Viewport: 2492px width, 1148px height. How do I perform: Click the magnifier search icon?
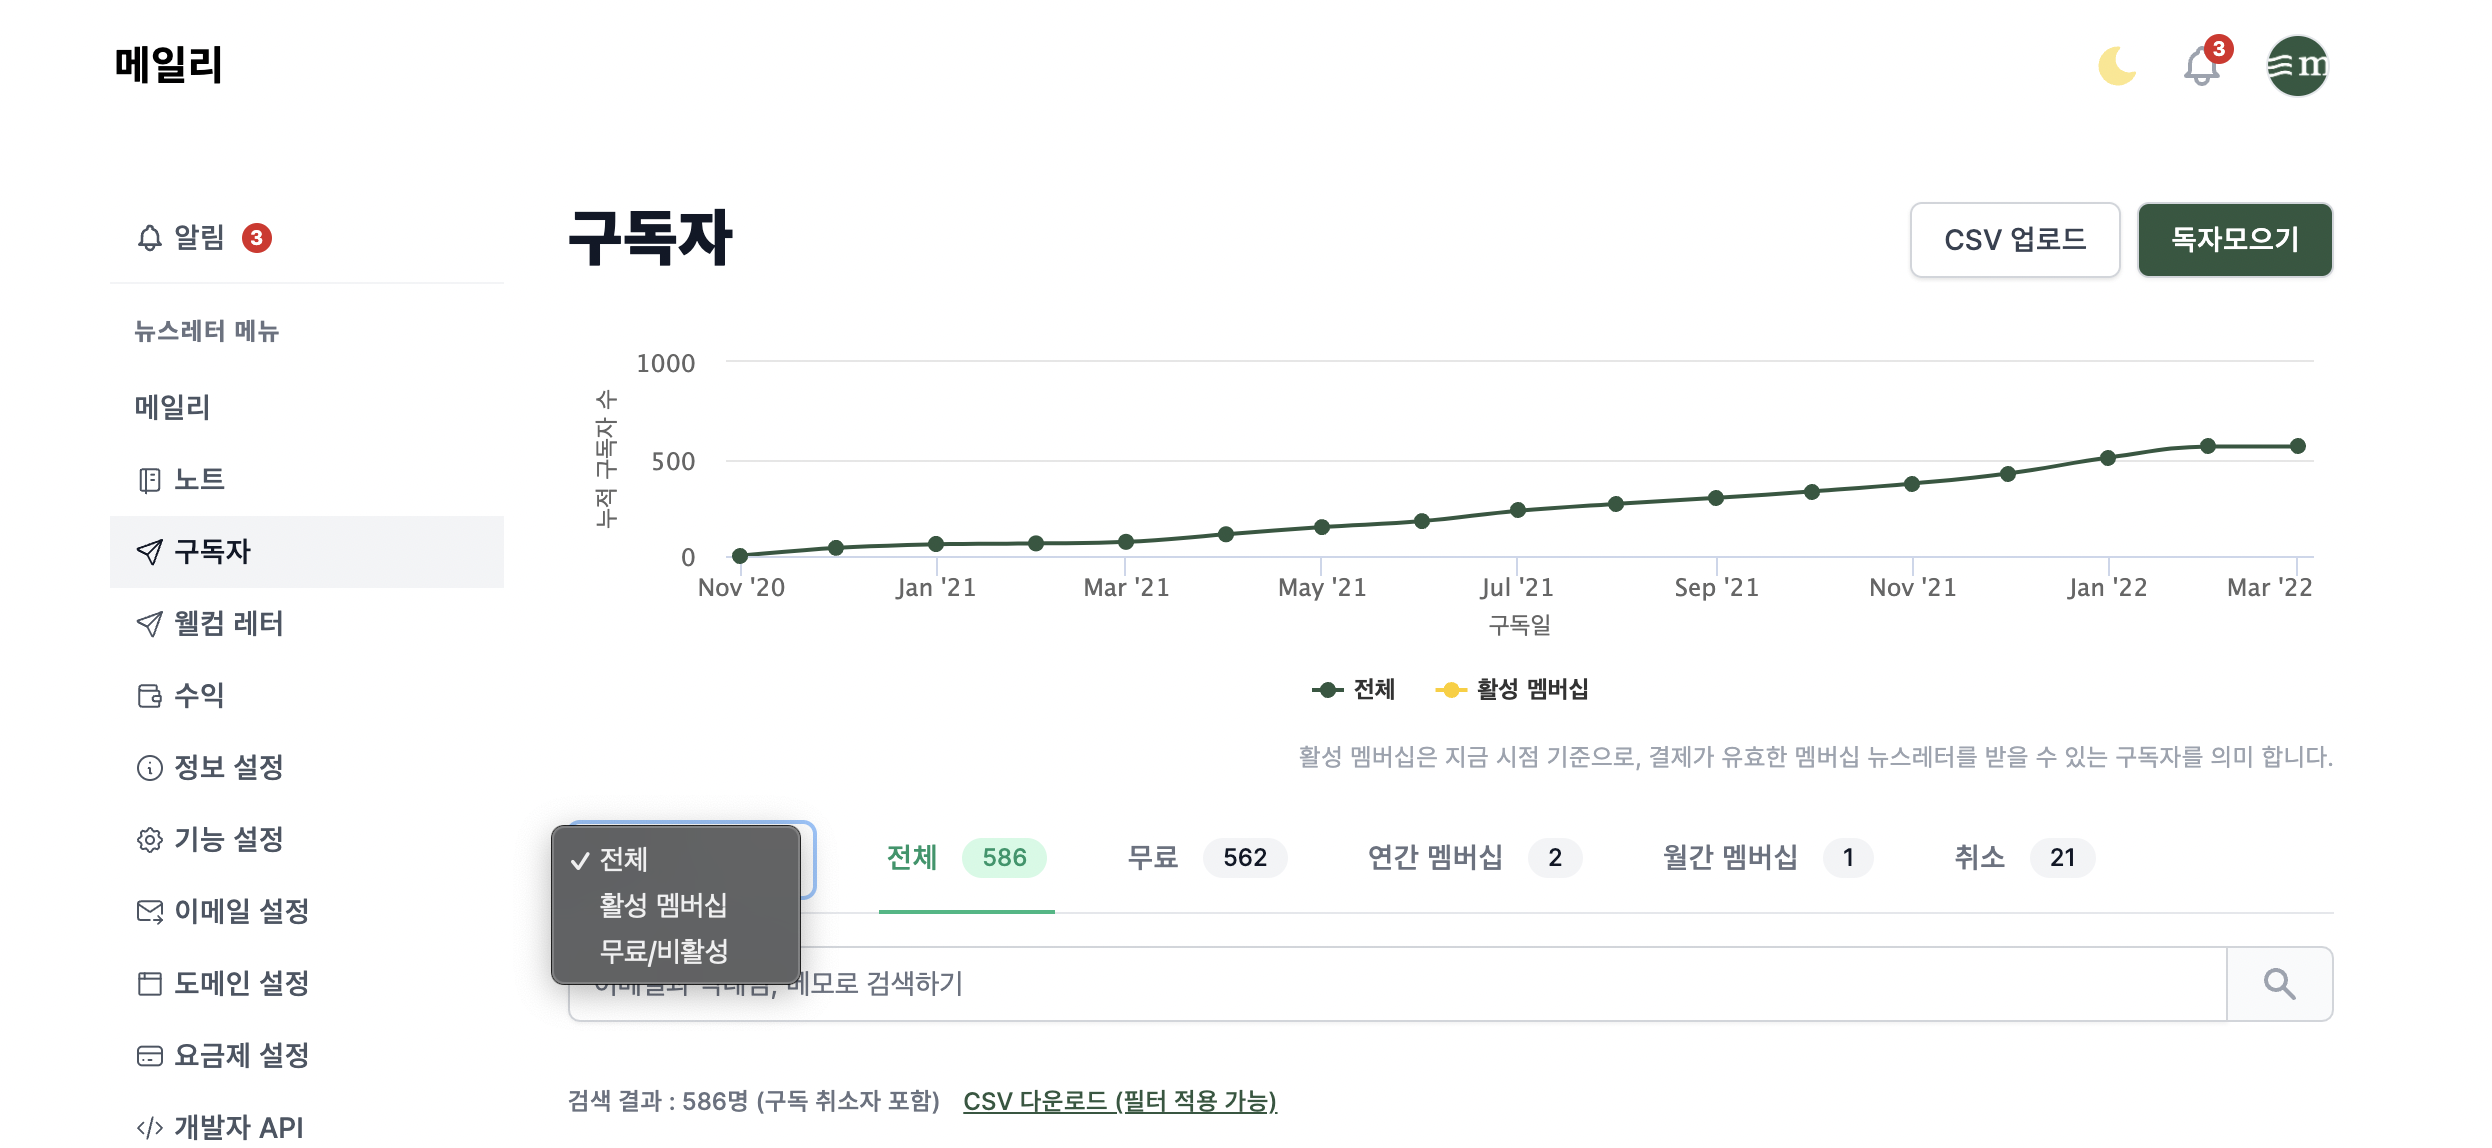click(2279, 984)
